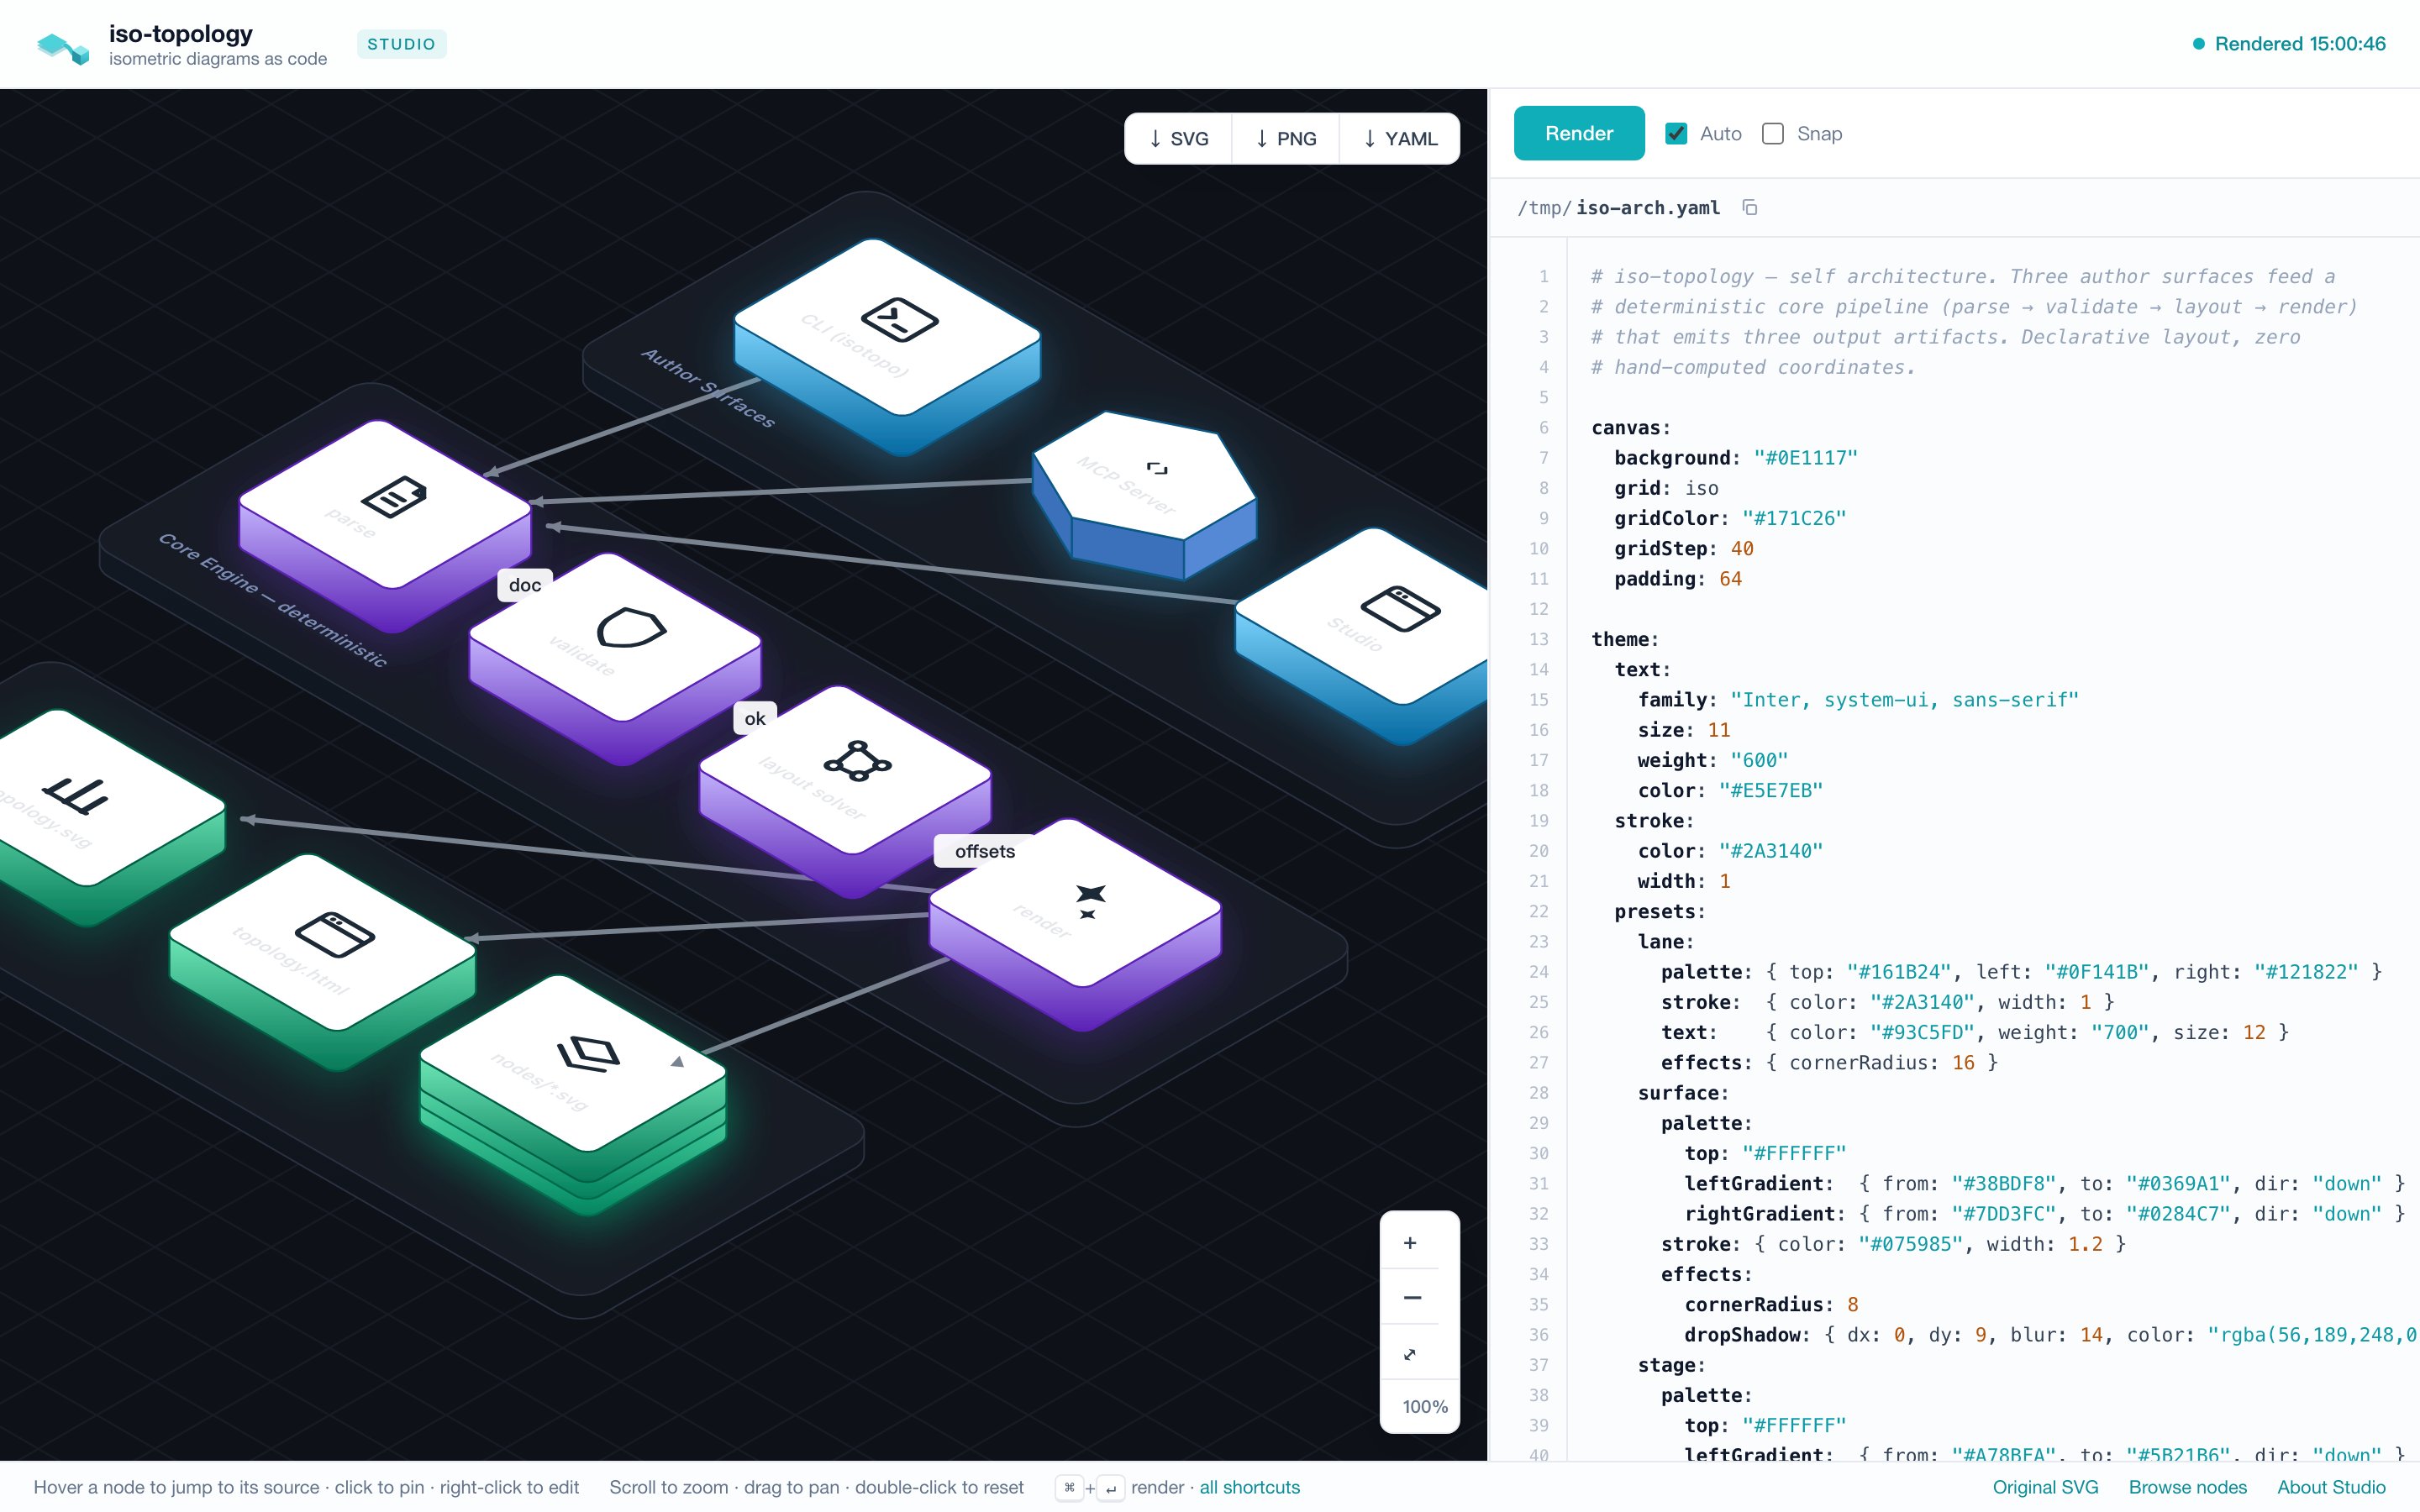Place cursor on the gridStep: 40 line
The width and height of the screenshot is (2420, 1512).
pos(1683,548)
